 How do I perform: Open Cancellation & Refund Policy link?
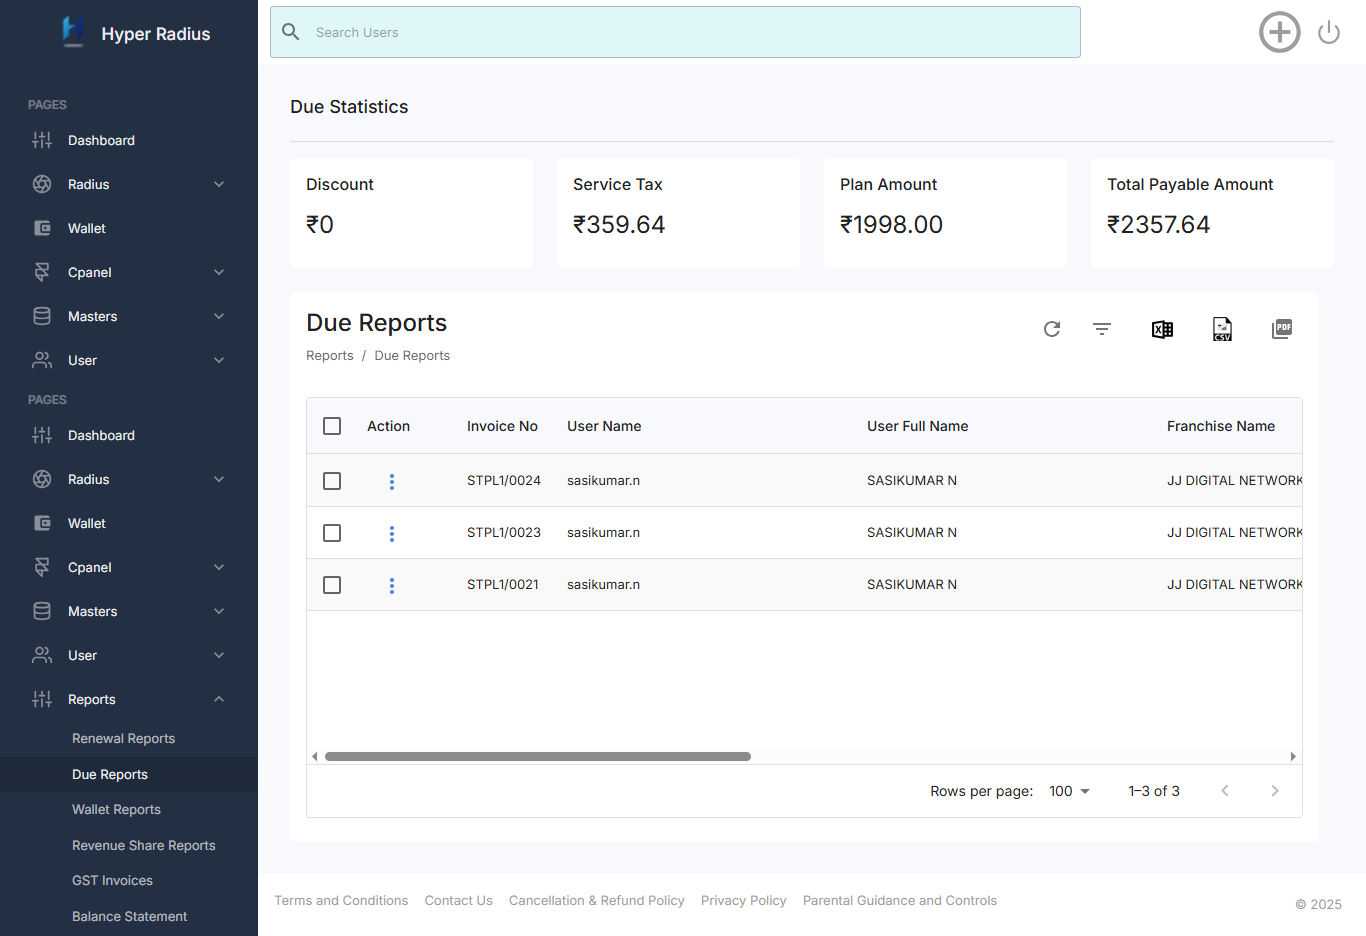pos(596,901)
